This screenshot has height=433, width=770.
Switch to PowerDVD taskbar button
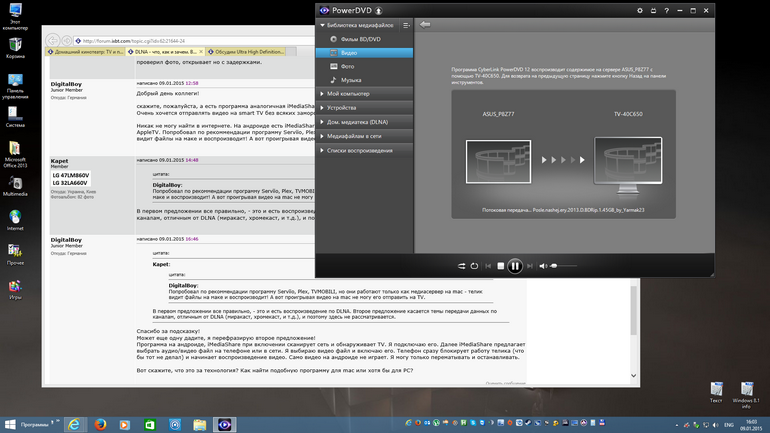click(224, 425)
